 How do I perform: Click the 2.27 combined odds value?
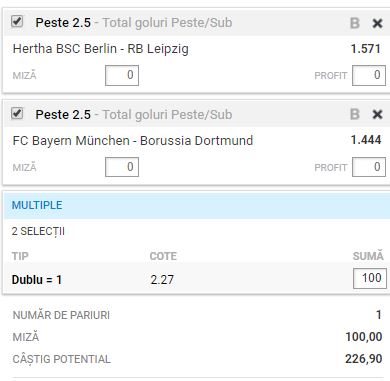point(162,280)
